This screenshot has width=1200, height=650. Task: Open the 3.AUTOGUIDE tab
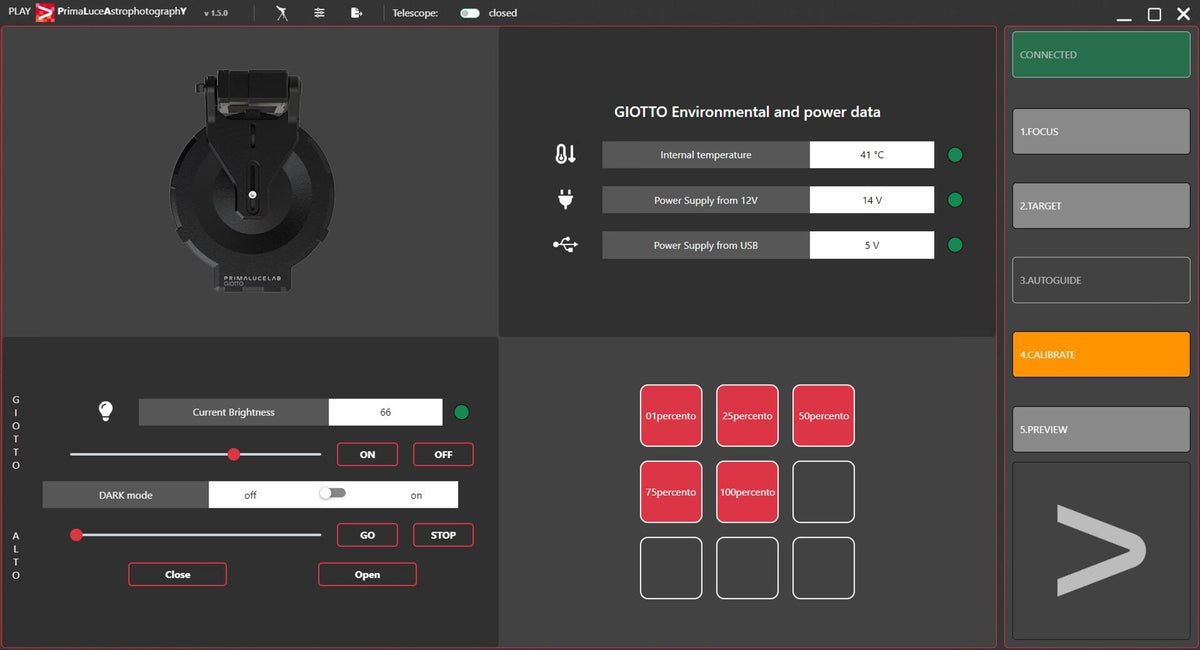coord(1101,280)
